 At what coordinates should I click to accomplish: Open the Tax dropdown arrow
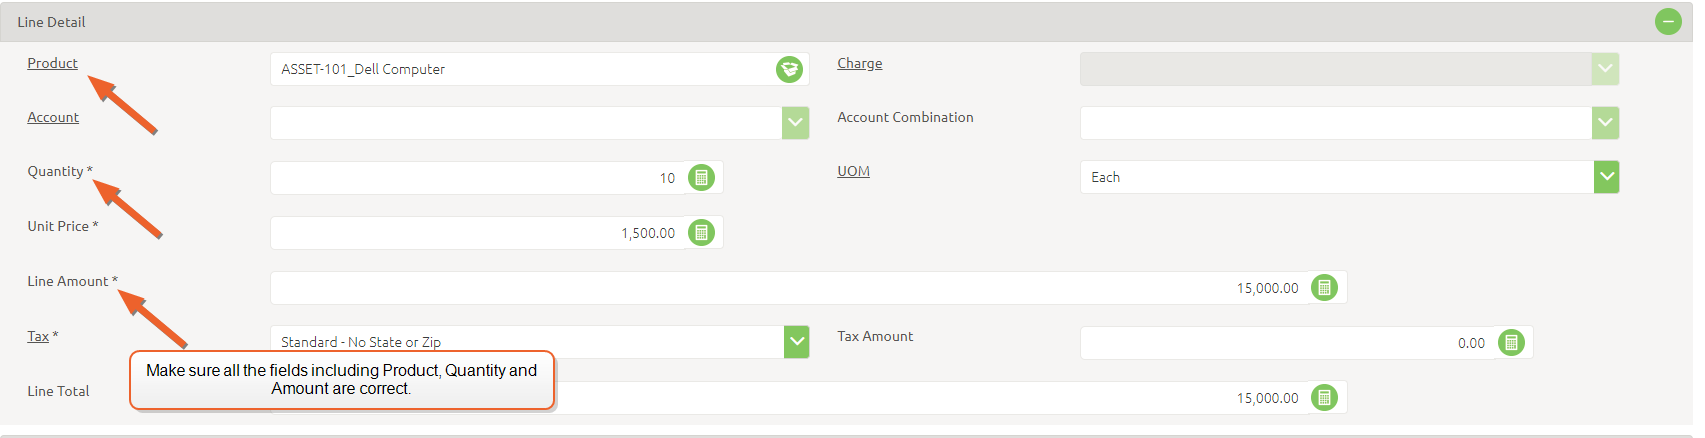[x=797, y=341]
